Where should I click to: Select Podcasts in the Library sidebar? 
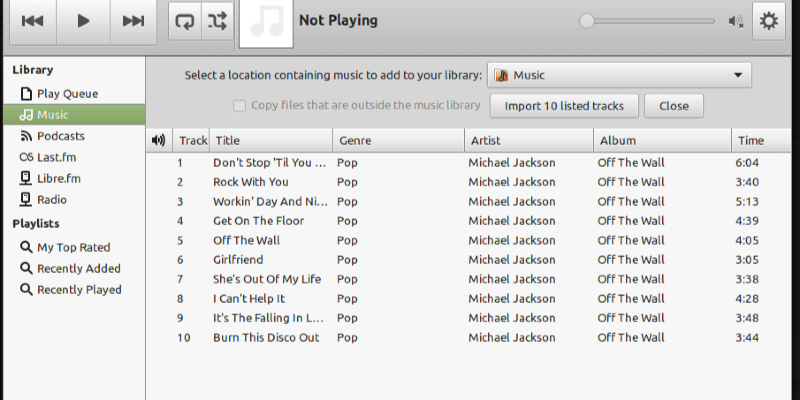coord(60,136)
